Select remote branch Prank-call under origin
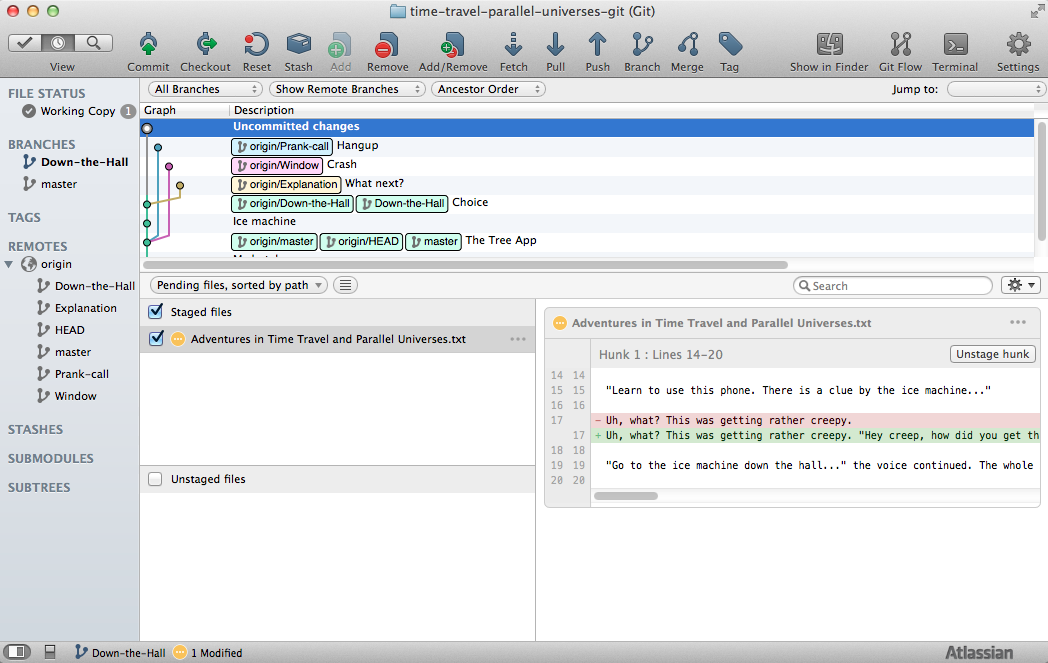 point(82,374)
